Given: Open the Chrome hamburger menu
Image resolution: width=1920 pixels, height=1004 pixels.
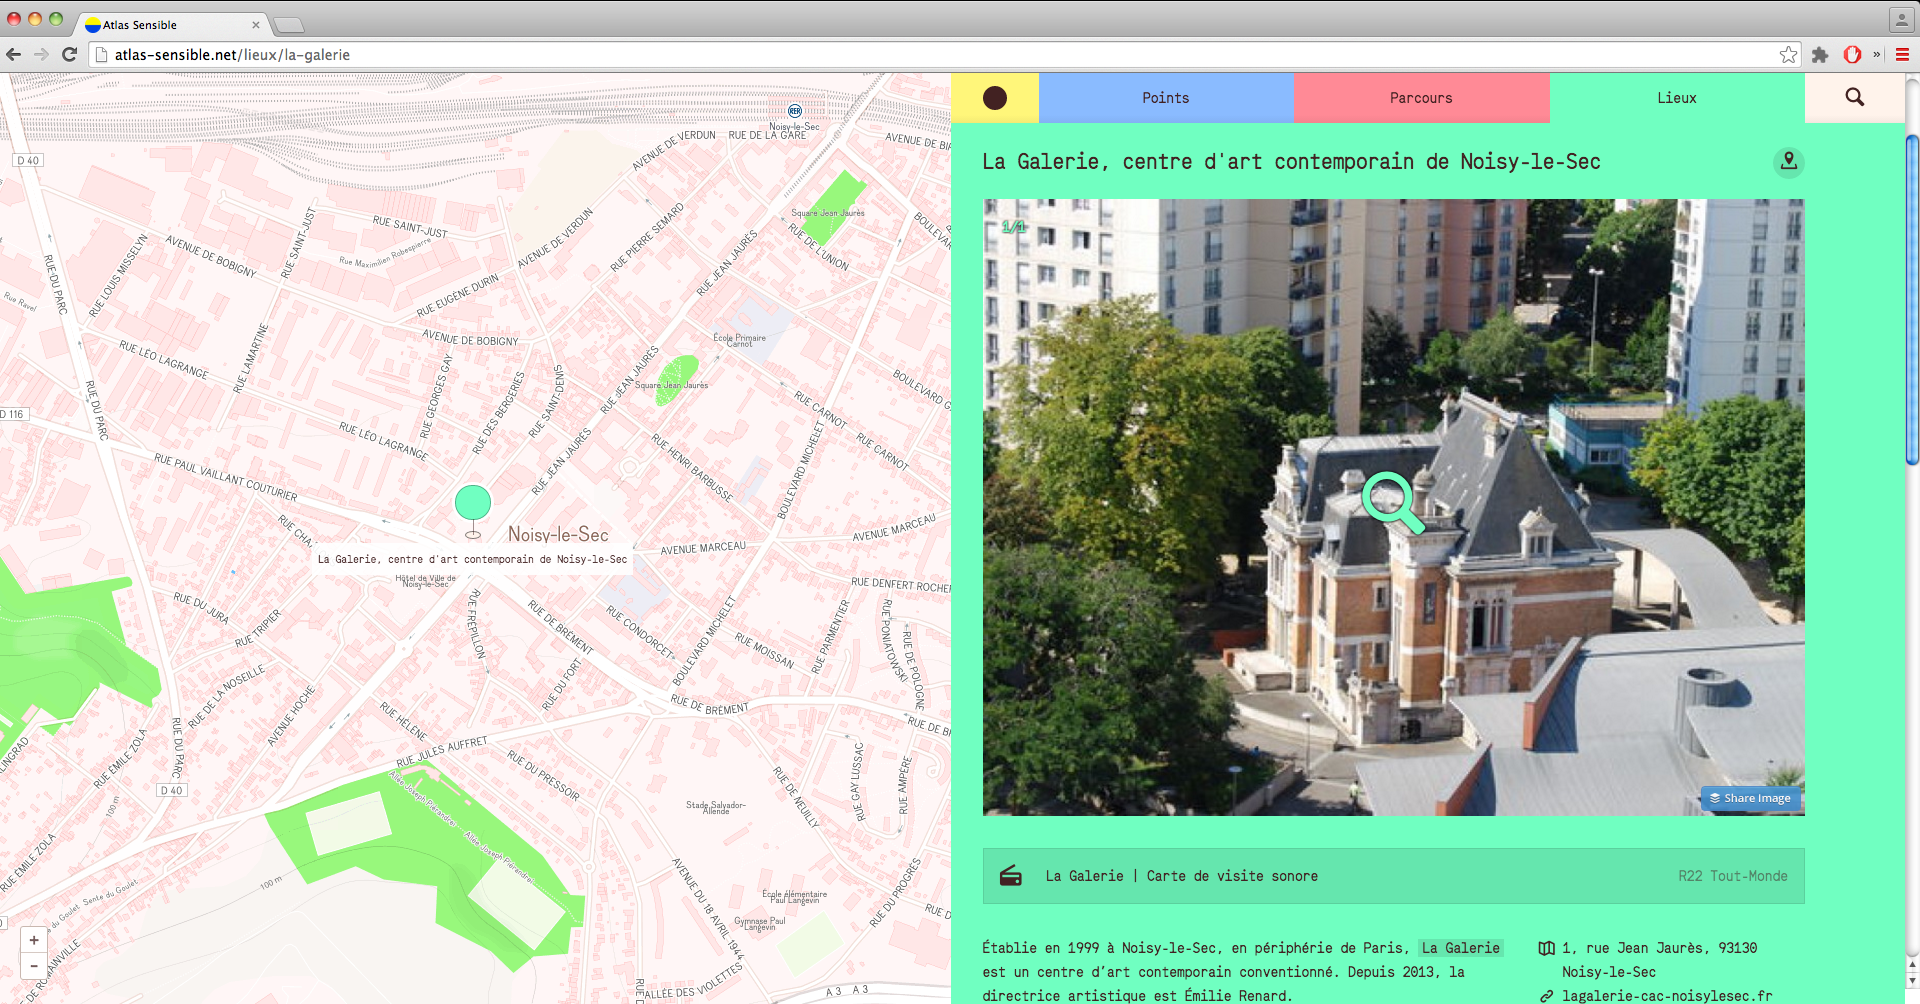Looking at the screenshot, I should click(1902, 55).
